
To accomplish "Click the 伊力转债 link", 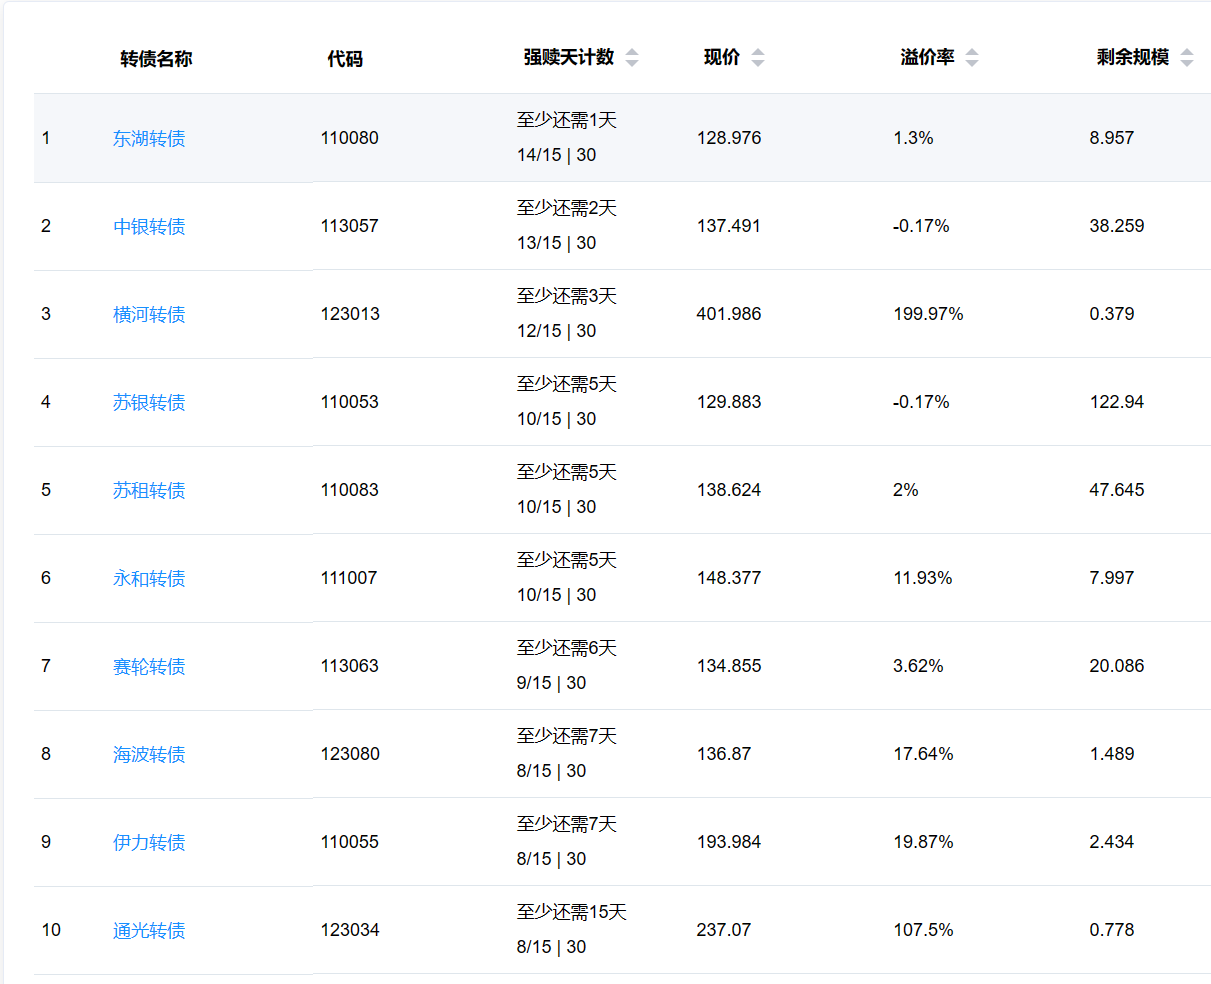I will coord(149,843).
